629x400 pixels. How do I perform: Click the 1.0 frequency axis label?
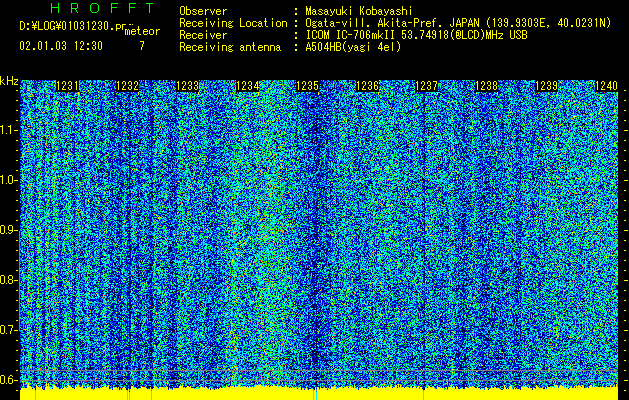point(8,180)
